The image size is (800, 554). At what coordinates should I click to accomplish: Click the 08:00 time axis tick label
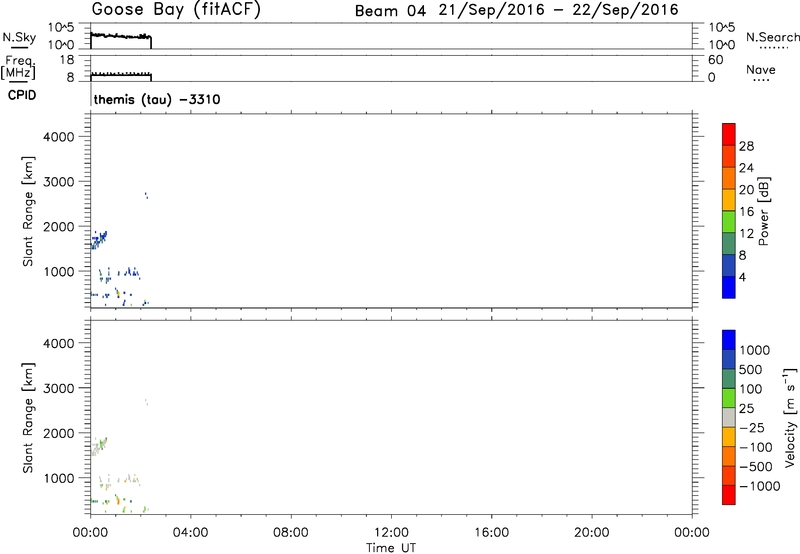click(290, 533)
